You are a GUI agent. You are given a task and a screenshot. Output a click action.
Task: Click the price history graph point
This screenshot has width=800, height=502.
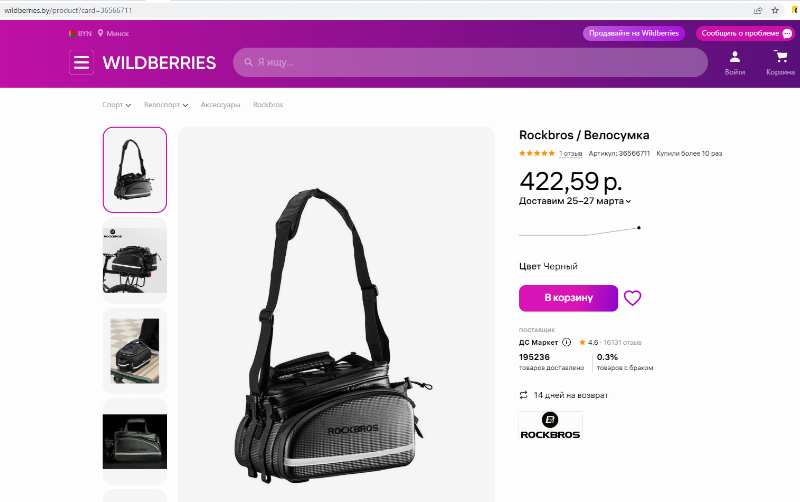tap(639, 228)
